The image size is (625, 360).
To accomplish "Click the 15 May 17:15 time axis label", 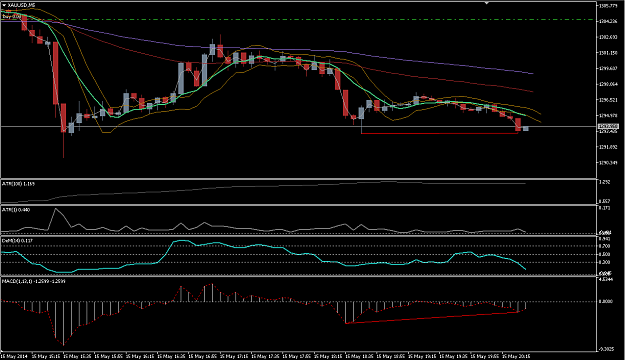I will (x=234, y=356).
